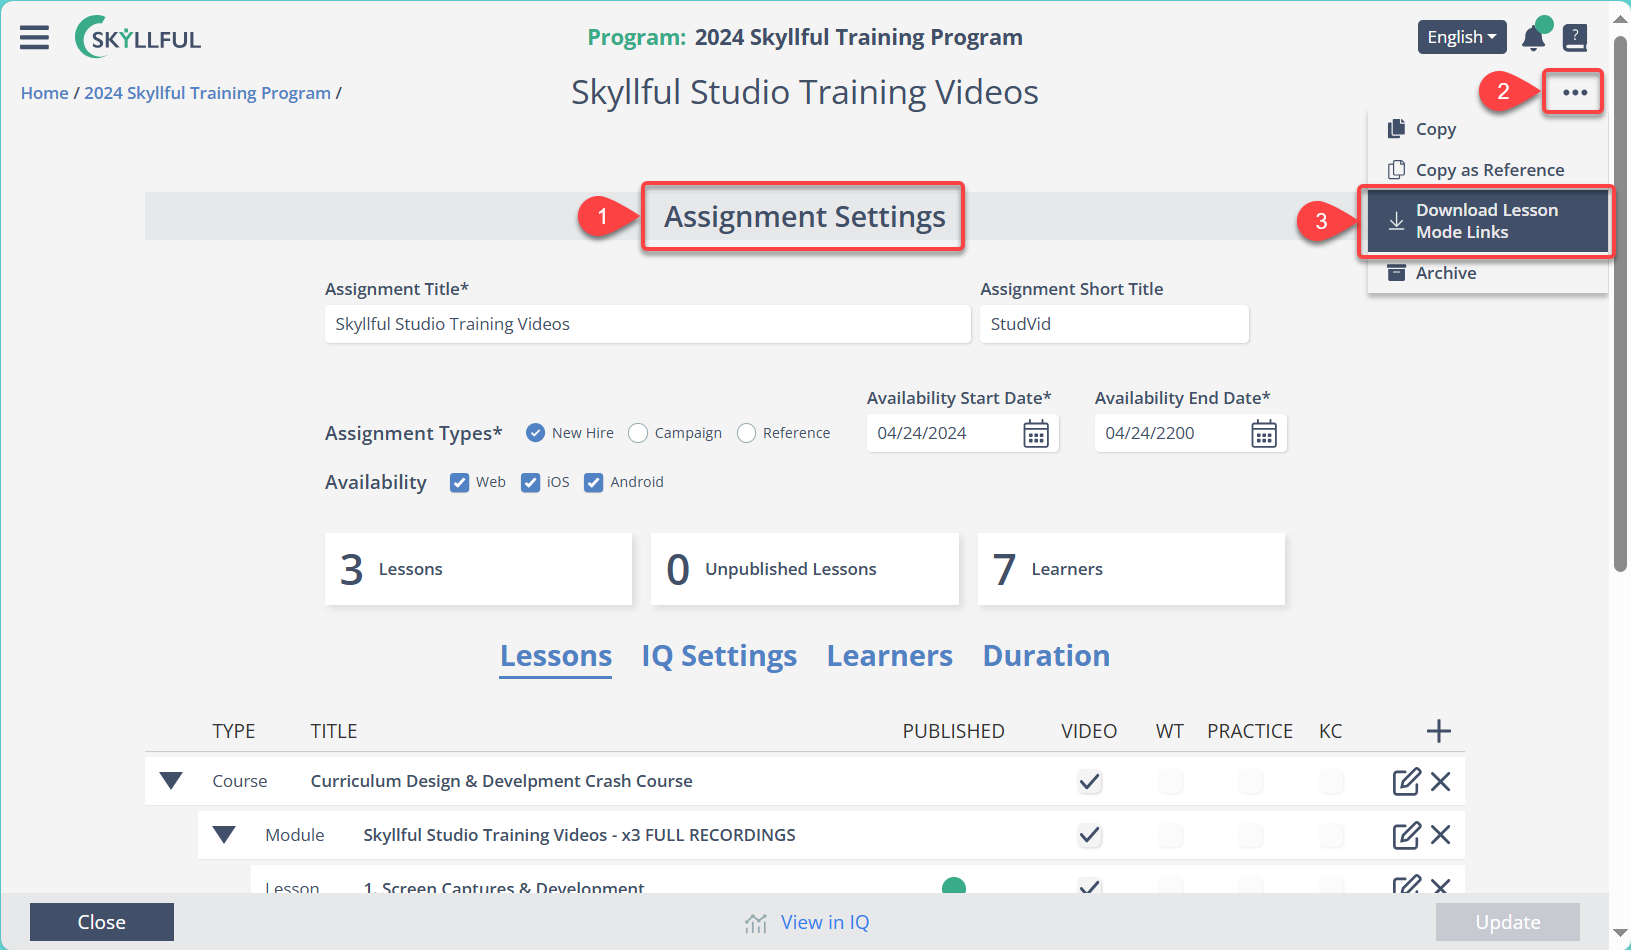The image size is (1631, 950).
Task: Switch to the Duration tab
Action: 1046,656
